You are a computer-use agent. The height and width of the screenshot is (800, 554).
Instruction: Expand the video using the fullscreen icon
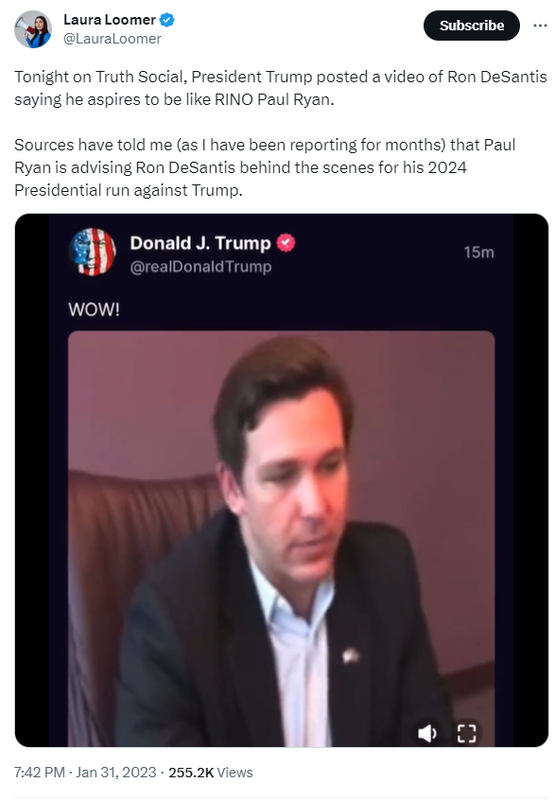pyautogui.click(x=466, y=733)
